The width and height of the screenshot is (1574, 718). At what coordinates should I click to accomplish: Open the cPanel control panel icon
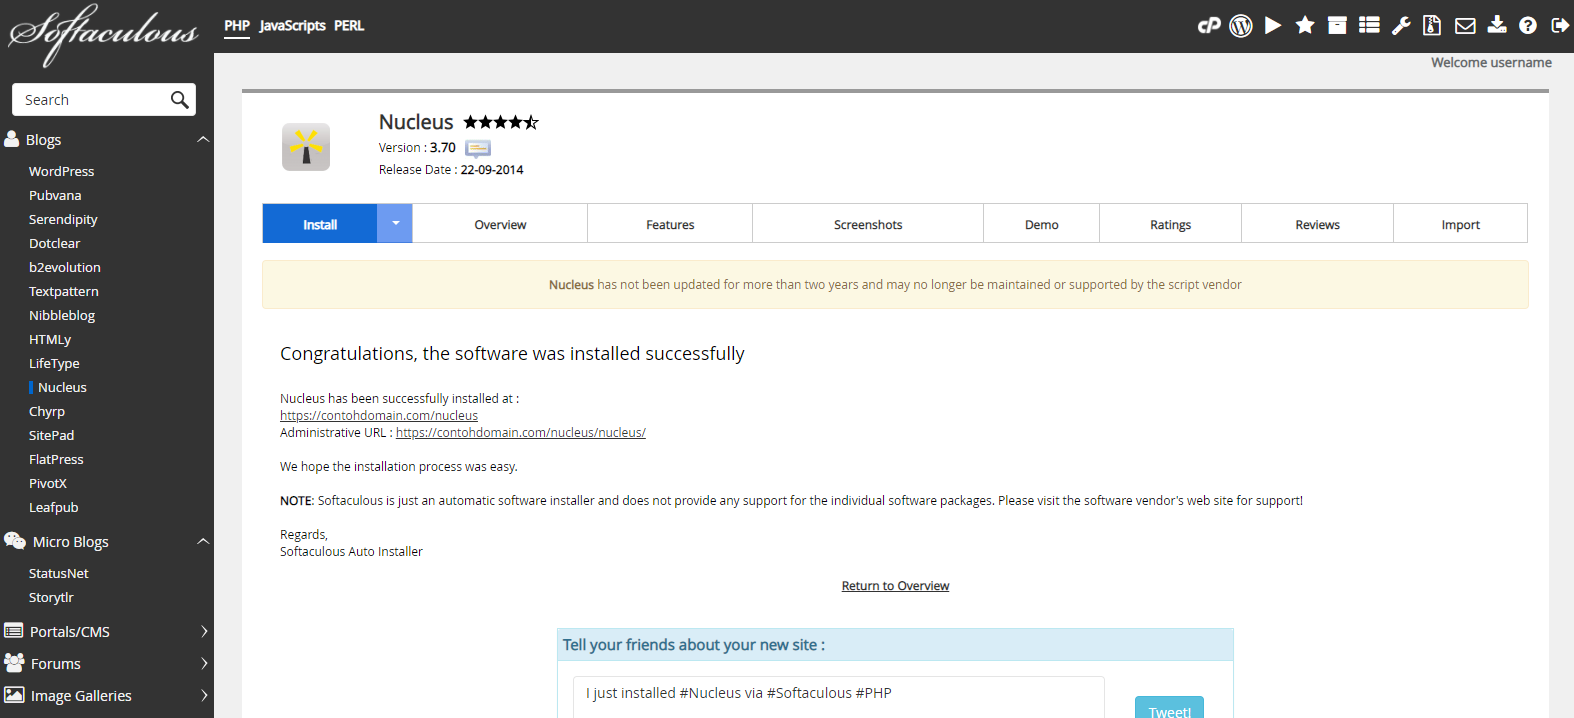pos(1209,26)
